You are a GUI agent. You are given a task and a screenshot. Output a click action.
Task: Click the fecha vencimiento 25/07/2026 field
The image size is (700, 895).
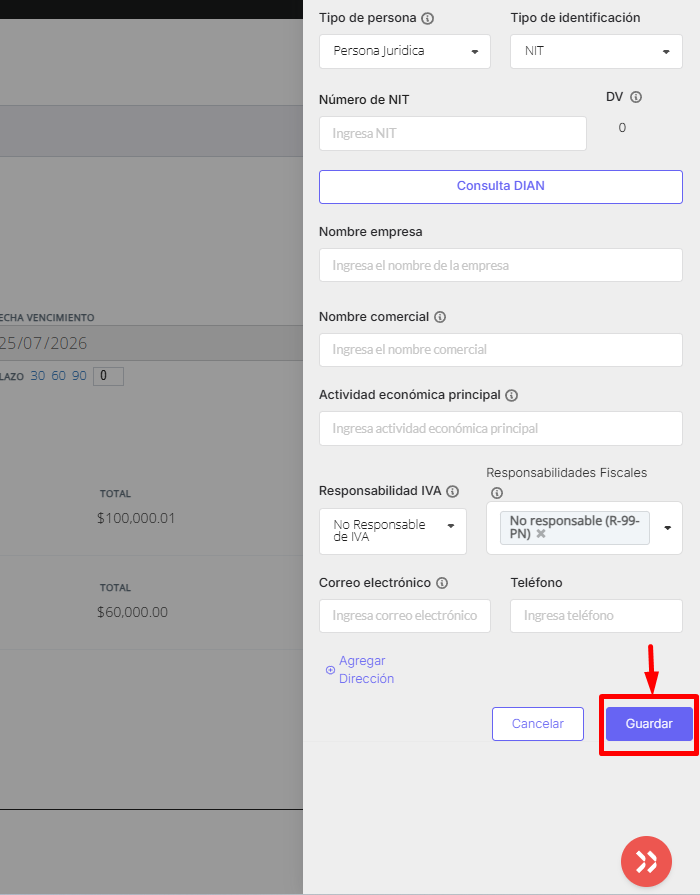pos(151,343)
